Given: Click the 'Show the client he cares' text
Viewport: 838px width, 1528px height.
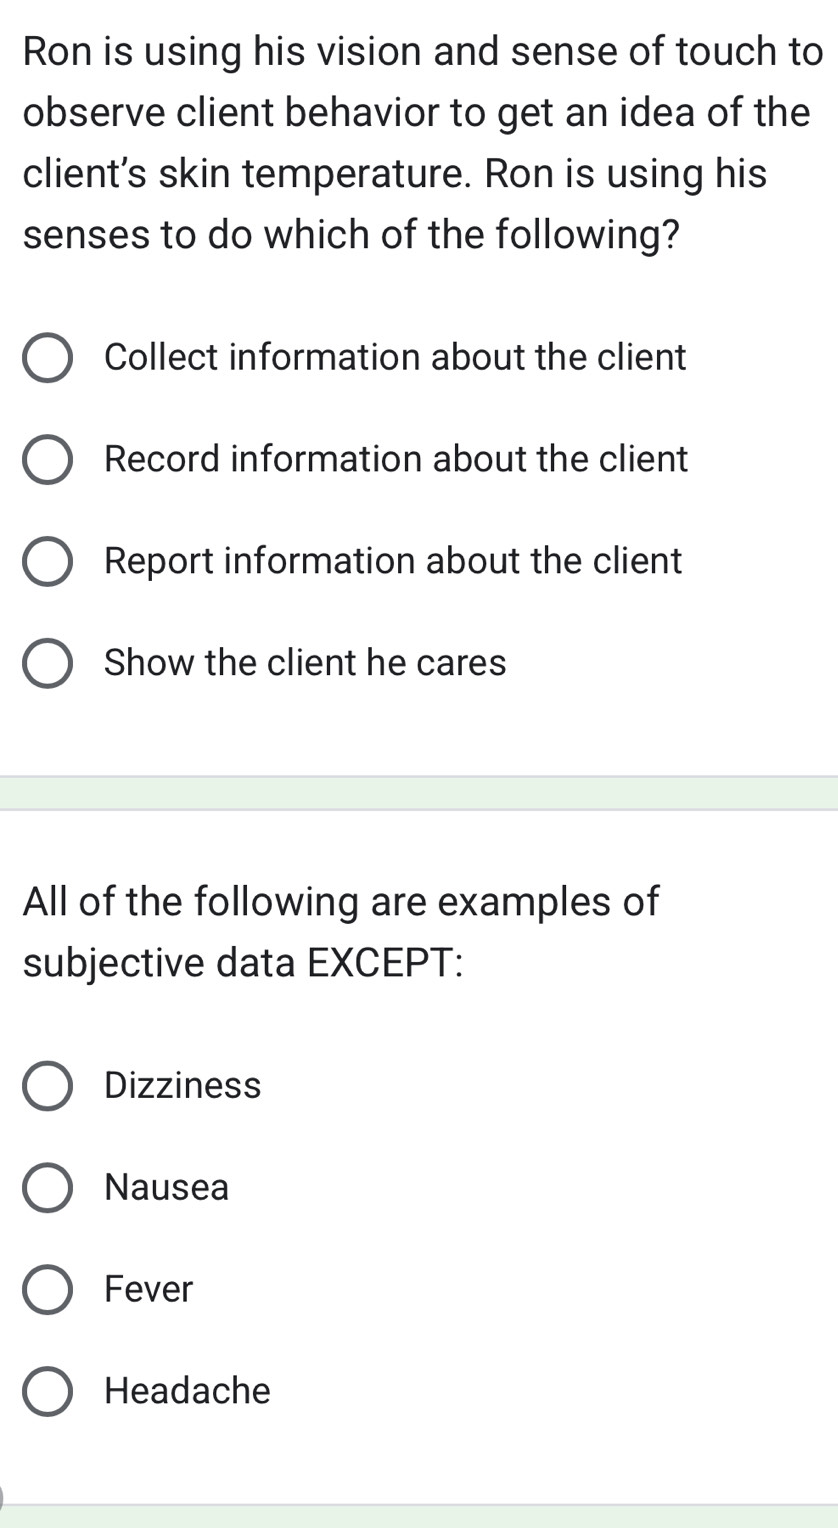Looking at the screenshot, I should (x=305, y=663).
